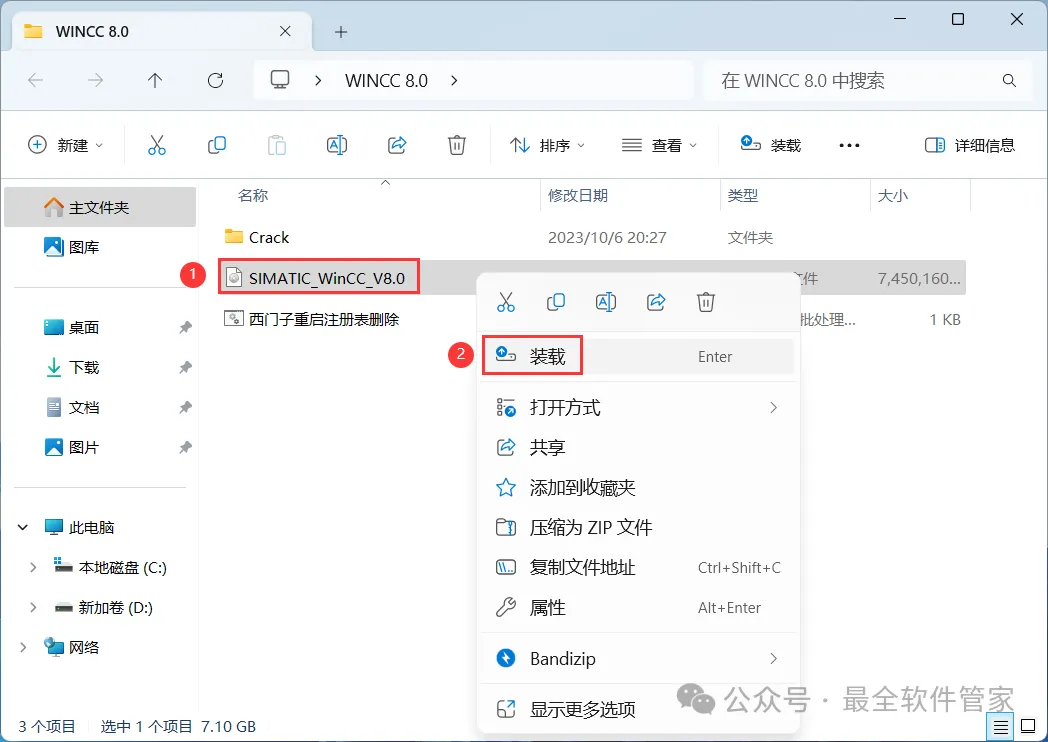1048x742 pixels.
Task: Click the context menu Copy icon
Action: point(555,302)
